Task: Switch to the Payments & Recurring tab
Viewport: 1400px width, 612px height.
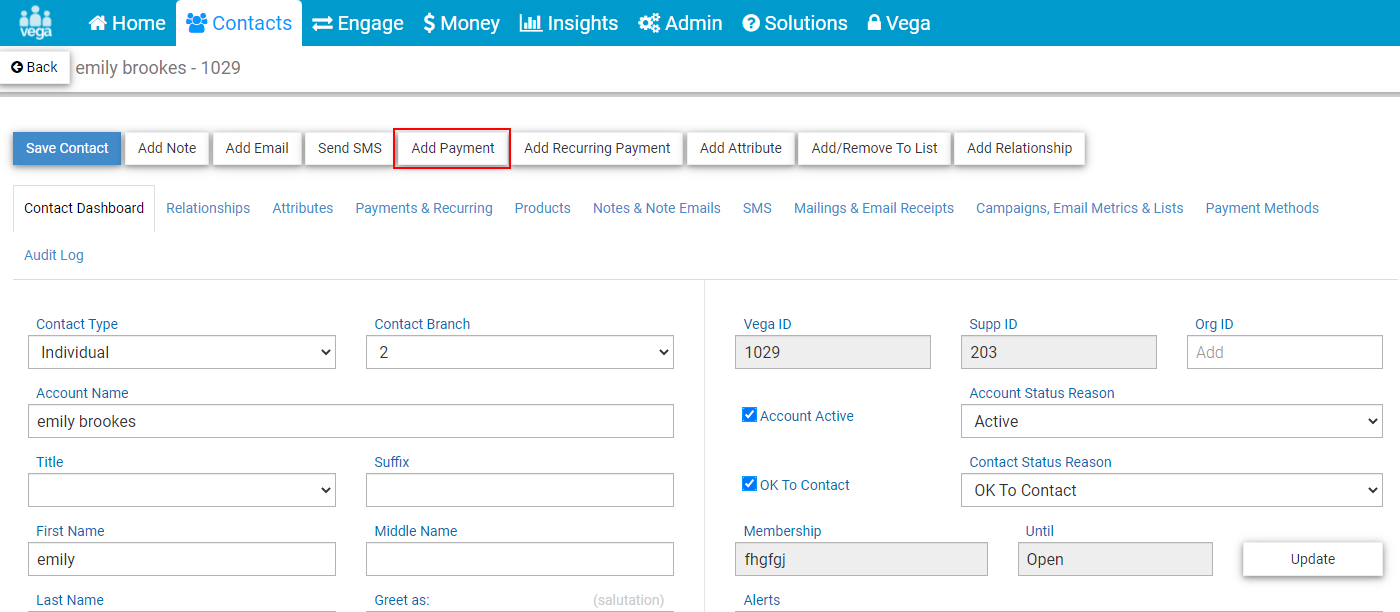Action: (424, 208)
